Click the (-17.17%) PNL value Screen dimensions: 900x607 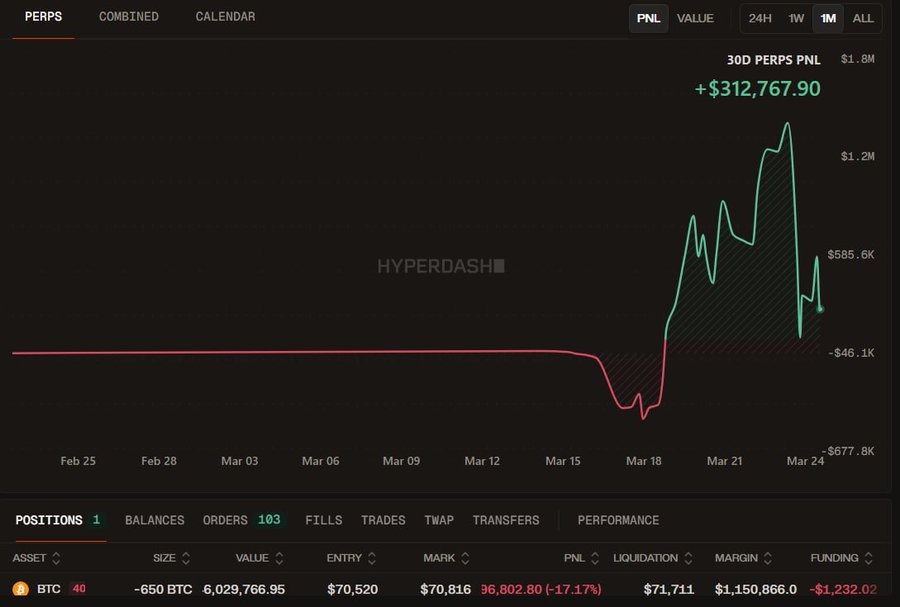(573, 589)
